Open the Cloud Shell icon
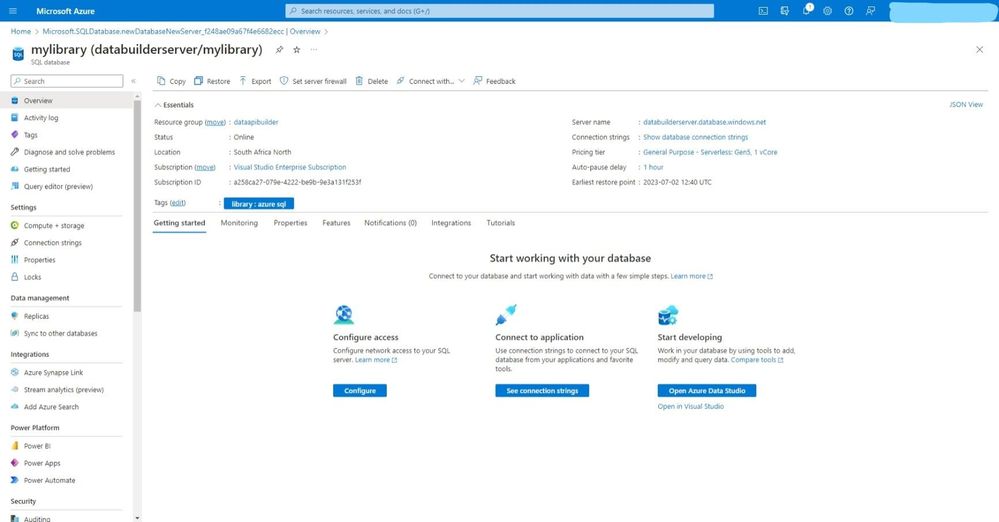This screenshot has height=522, width=999. (763, 11)
